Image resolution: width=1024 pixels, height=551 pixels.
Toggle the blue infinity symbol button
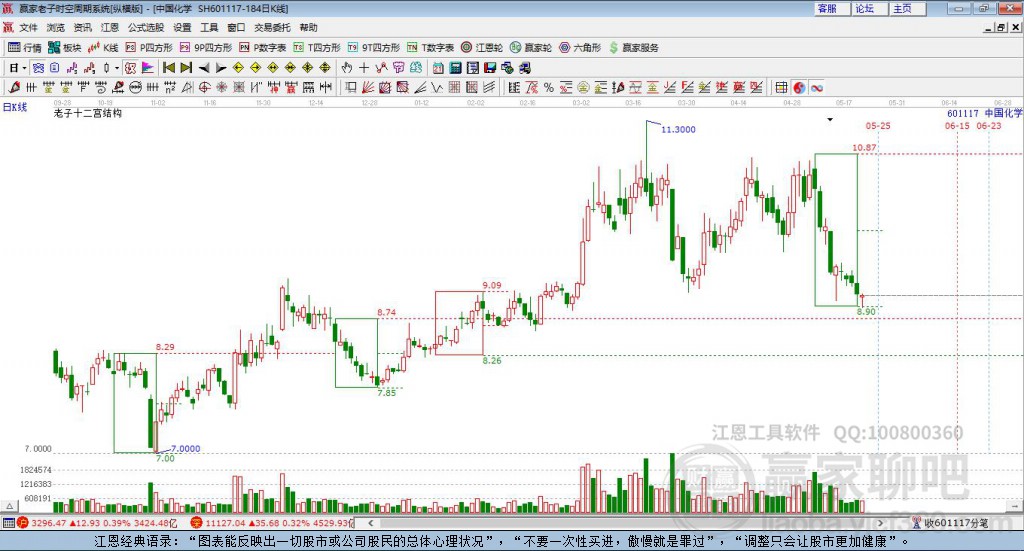tap(817, 87)
